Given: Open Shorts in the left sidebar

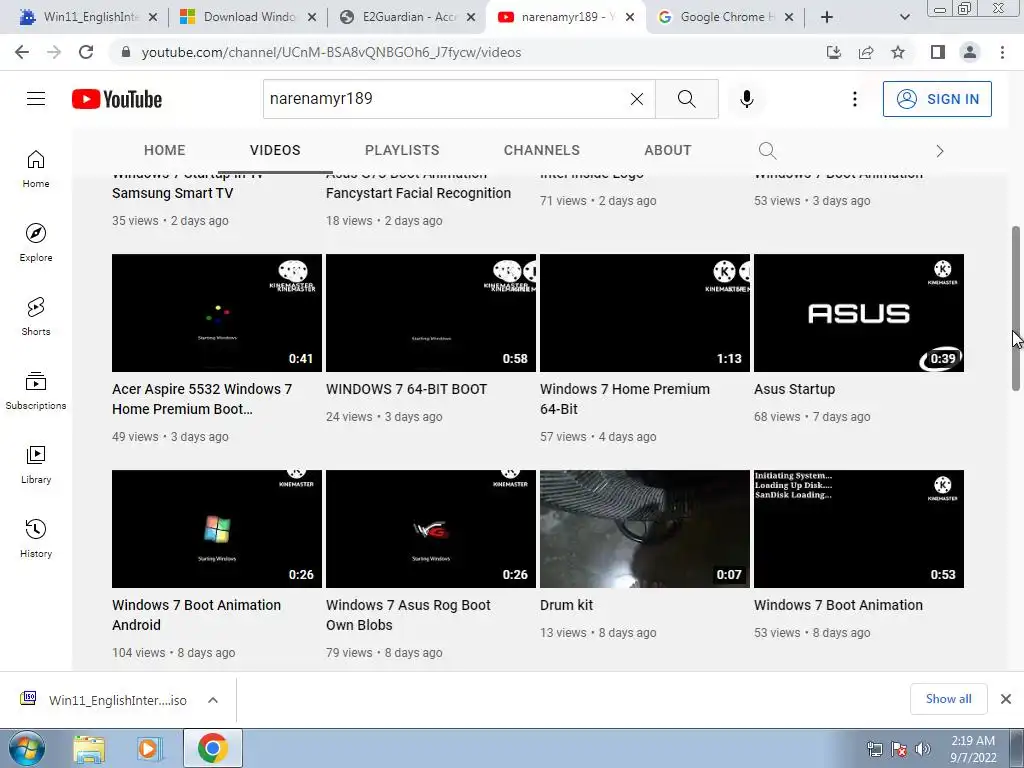Looking at the screenshot, I should click(36, 317).
